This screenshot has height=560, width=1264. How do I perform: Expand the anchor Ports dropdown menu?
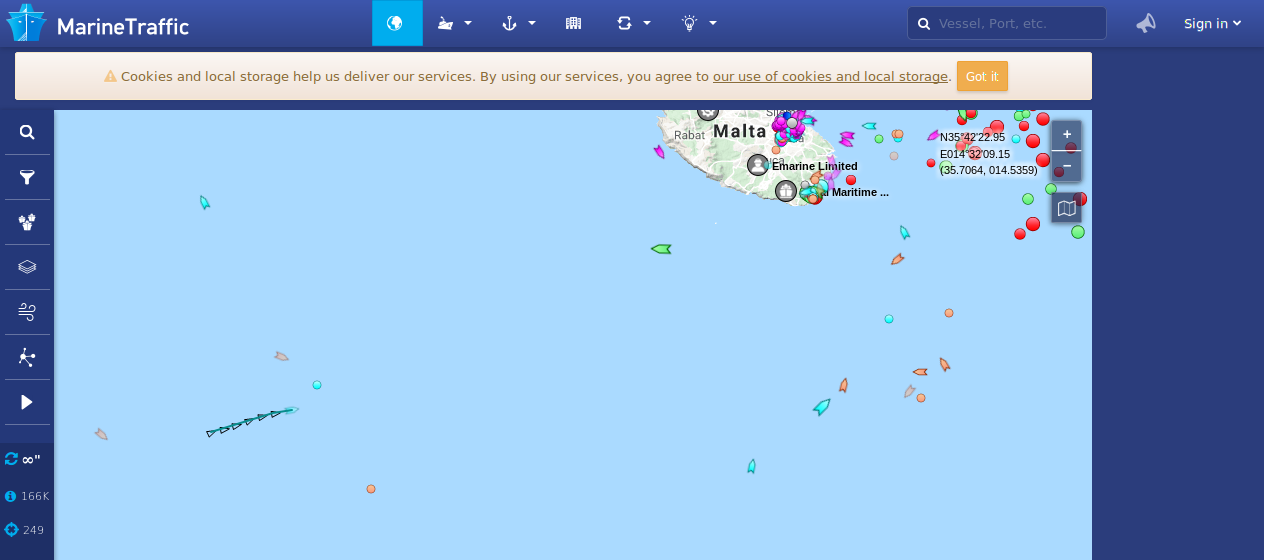point(518,23)
